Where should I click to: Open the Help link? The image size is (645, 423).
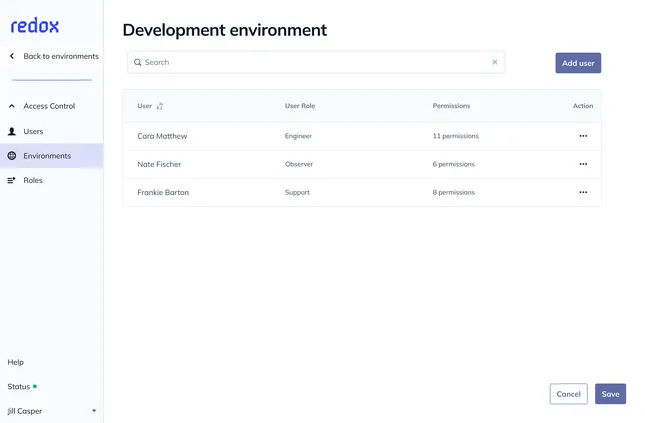click(x=16, y=362)
